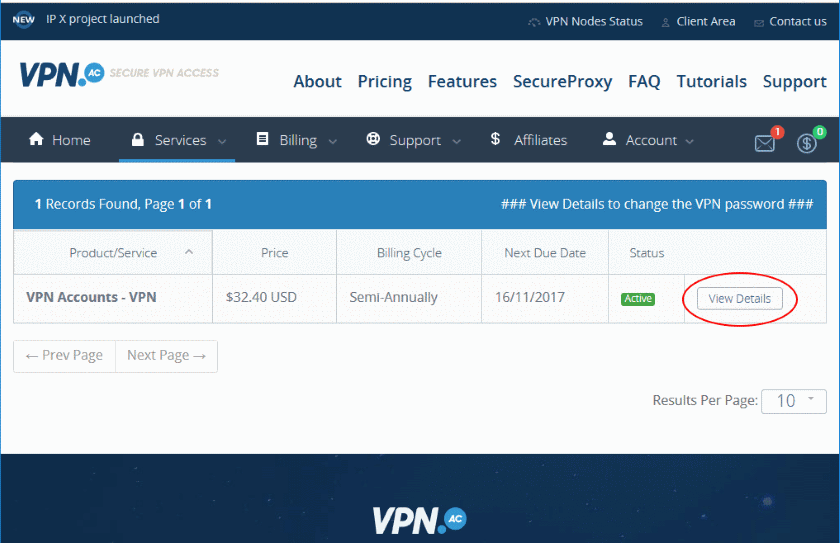Click the red mail notification count badge
840x543 pixels.
tap(777, 132)
